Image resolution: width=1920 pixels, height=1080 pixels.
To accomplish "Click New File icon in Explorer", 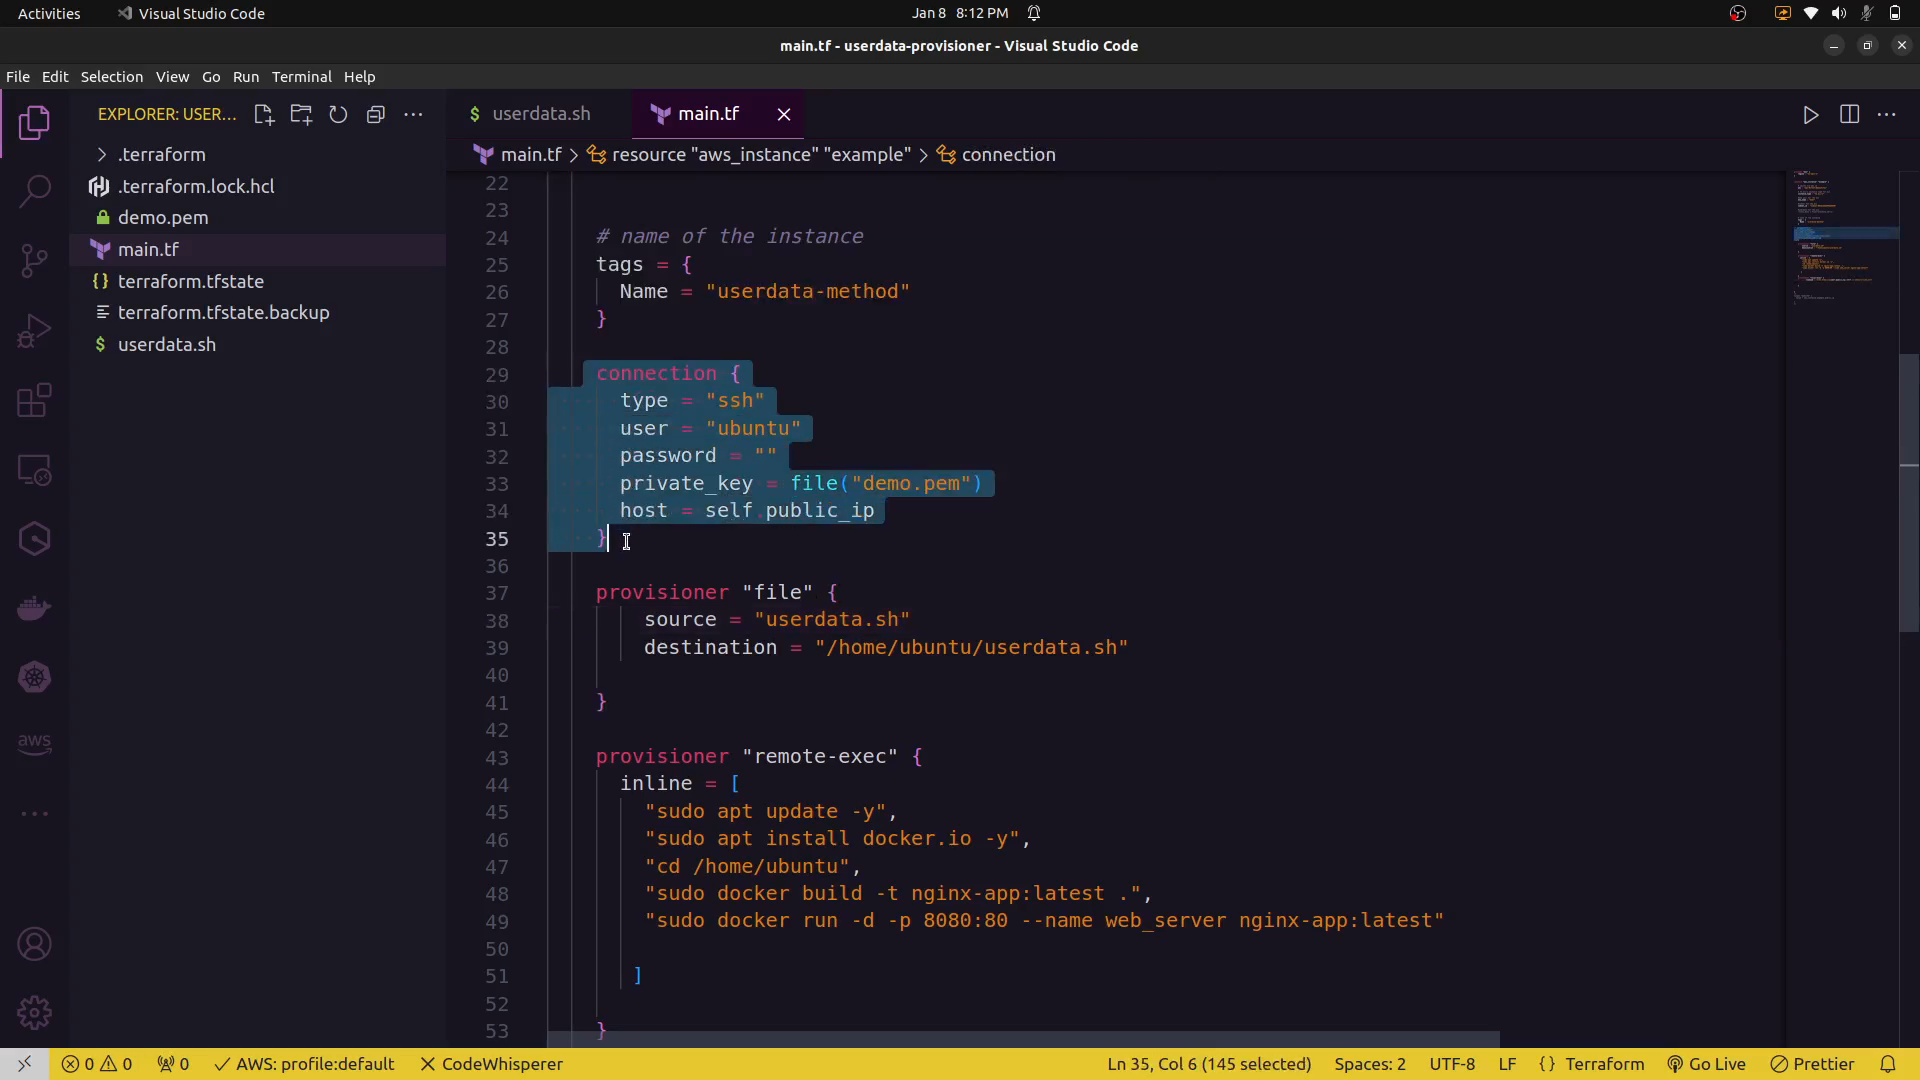I will [x=264, y=115].
